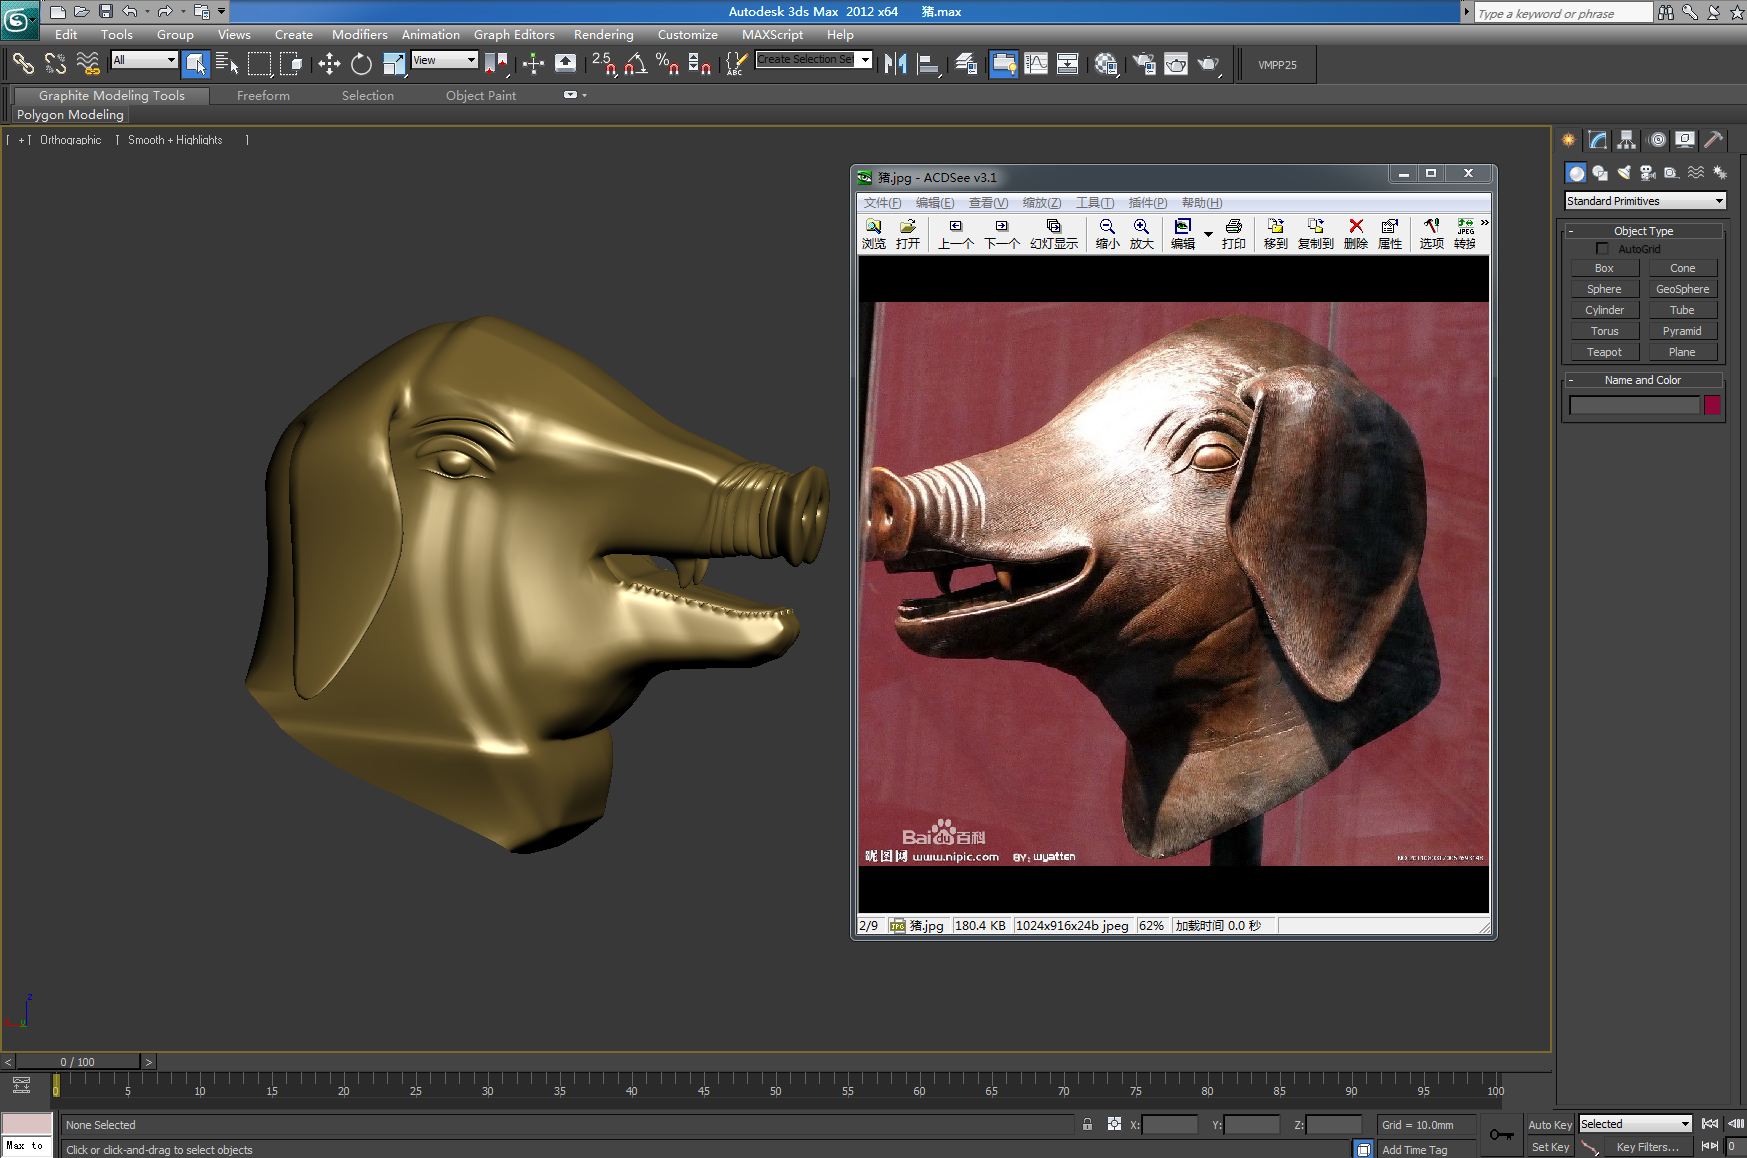
Task: Select the Lights category icon
Action: pyautogui.click(x=1624, y=173)
